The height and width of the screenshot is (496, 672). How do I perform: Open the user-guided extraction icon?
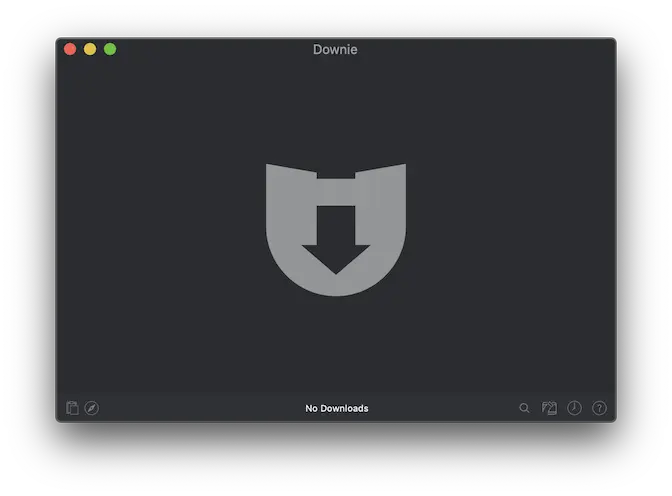[x=549, y=408]
